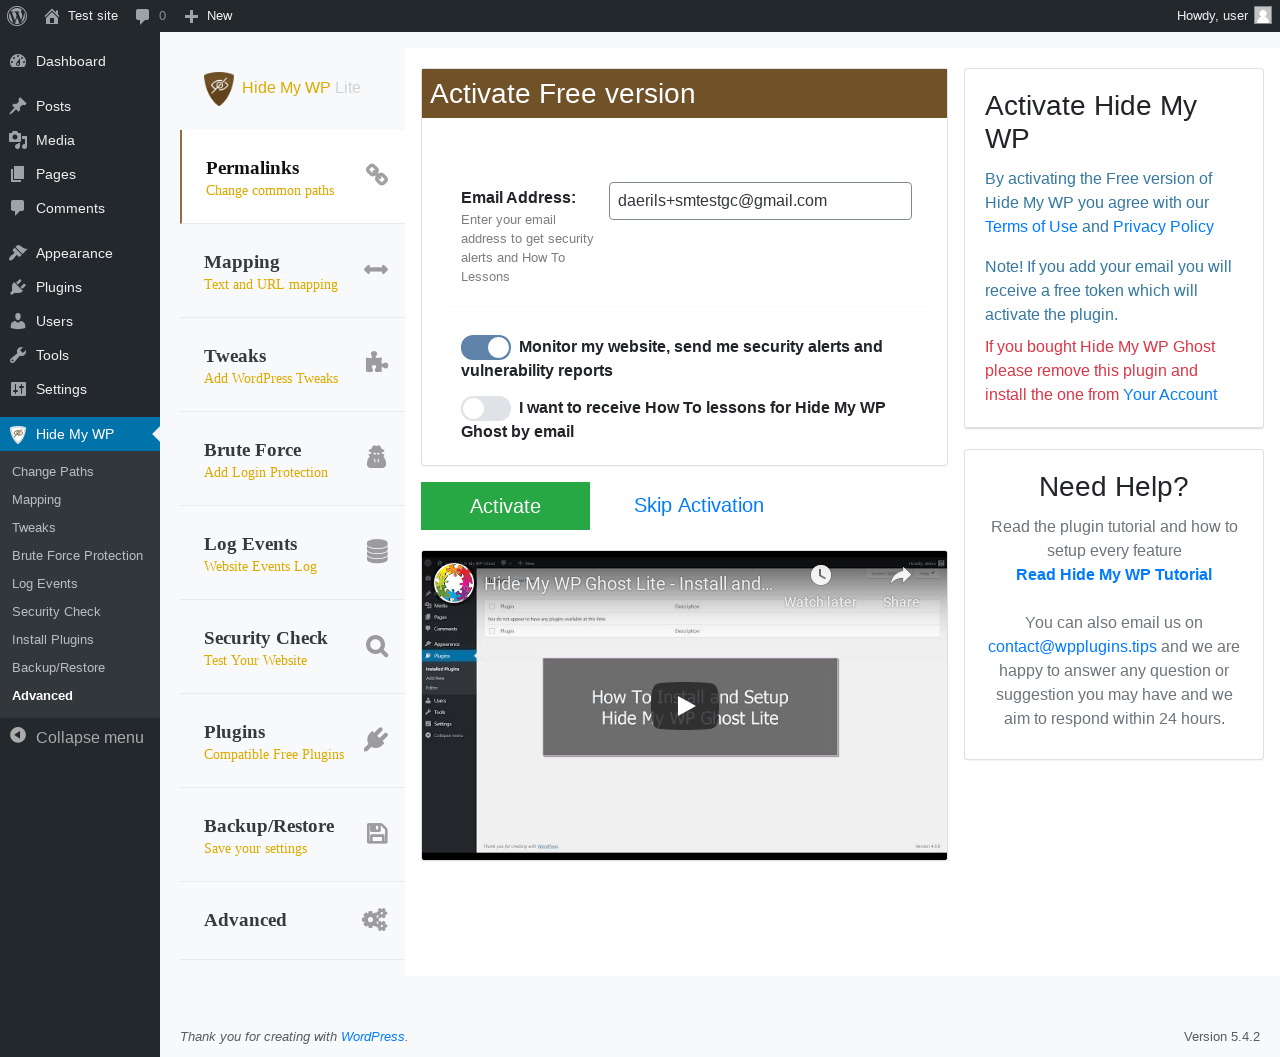Viewport: 1280px width, 1057px height.
Task: Open the comments bubble in admin bar
Action: click(143, 16)
